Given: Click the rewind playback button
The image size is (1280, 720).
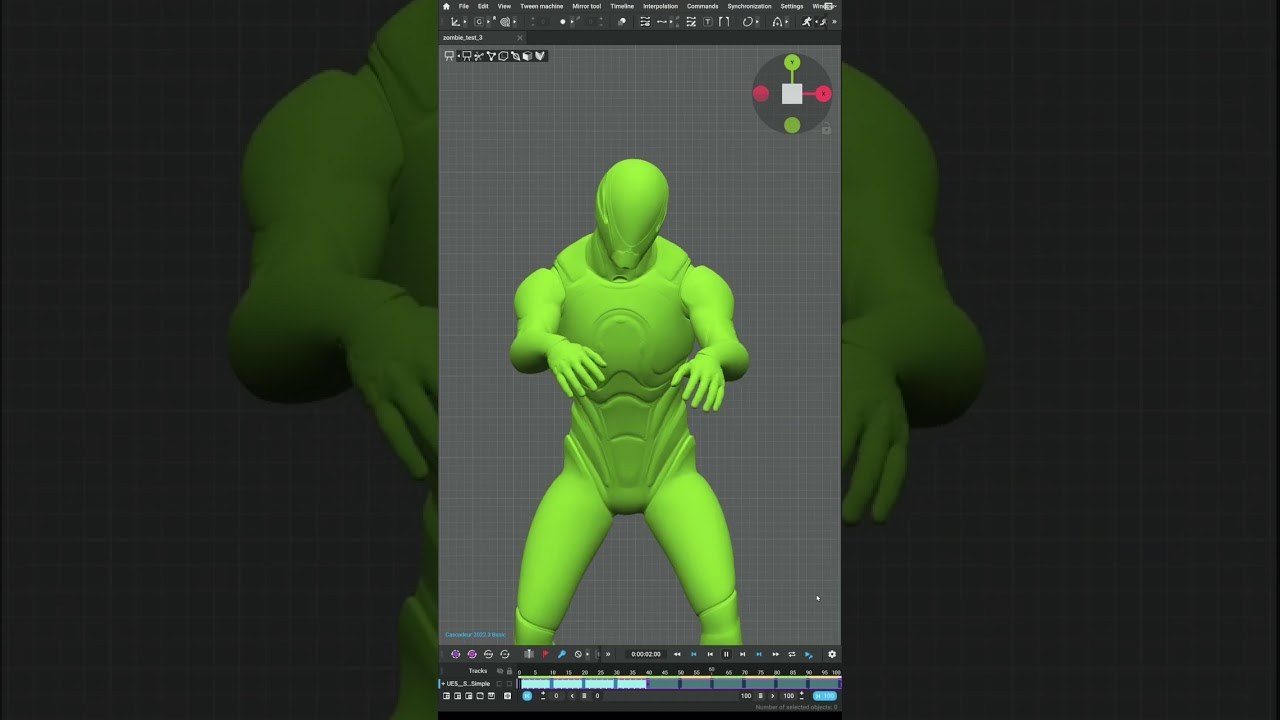Looking at the screenshot, I should coord(677,654).
